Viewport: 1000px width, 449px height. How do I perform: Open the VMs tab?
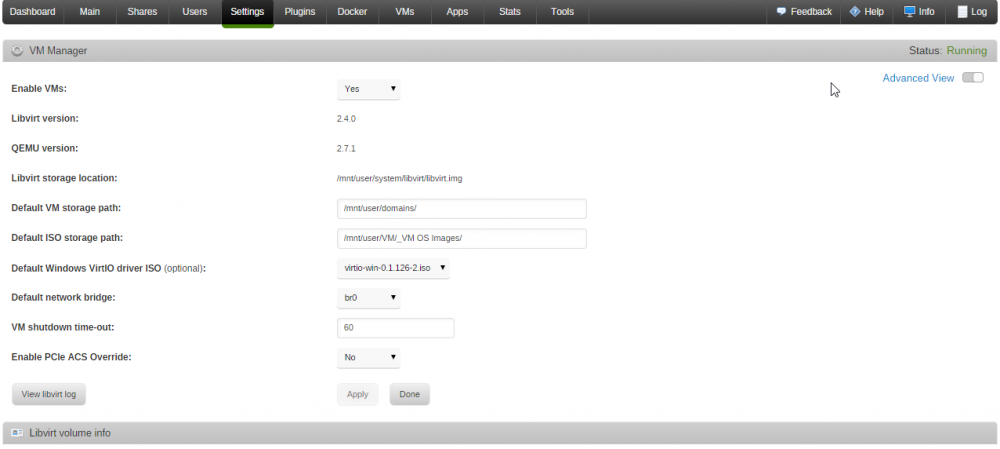405,12
